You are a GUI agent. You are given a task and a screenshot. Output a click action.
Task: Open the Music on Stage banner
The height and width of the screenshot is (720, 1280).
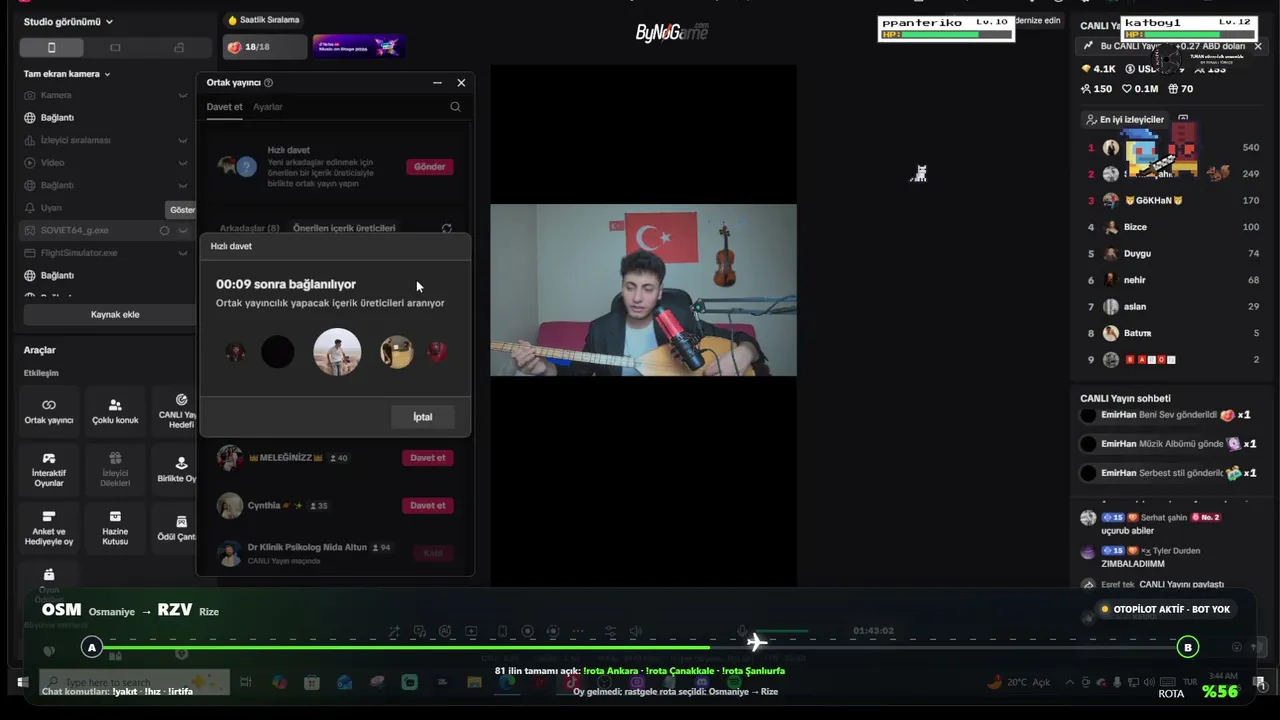tap(358, 47)
